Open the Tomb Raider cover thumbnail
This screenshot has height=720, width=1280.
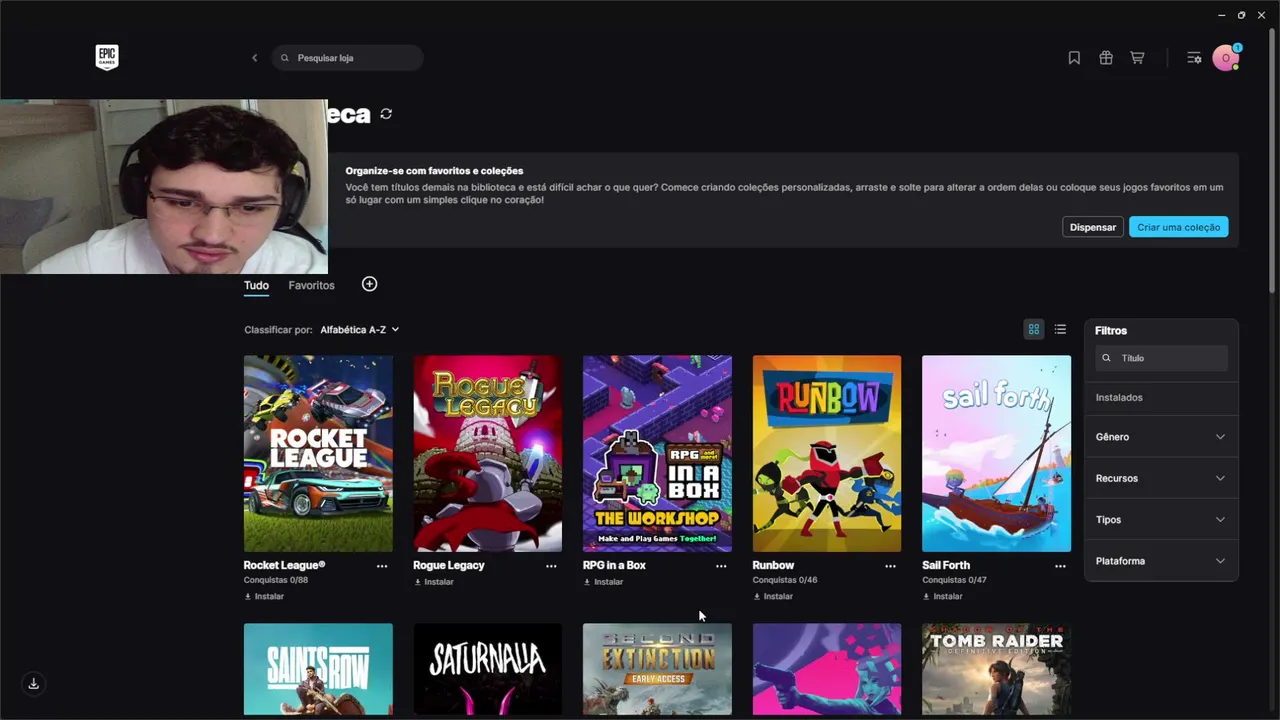pyautogui.click(x=996, y=669)
